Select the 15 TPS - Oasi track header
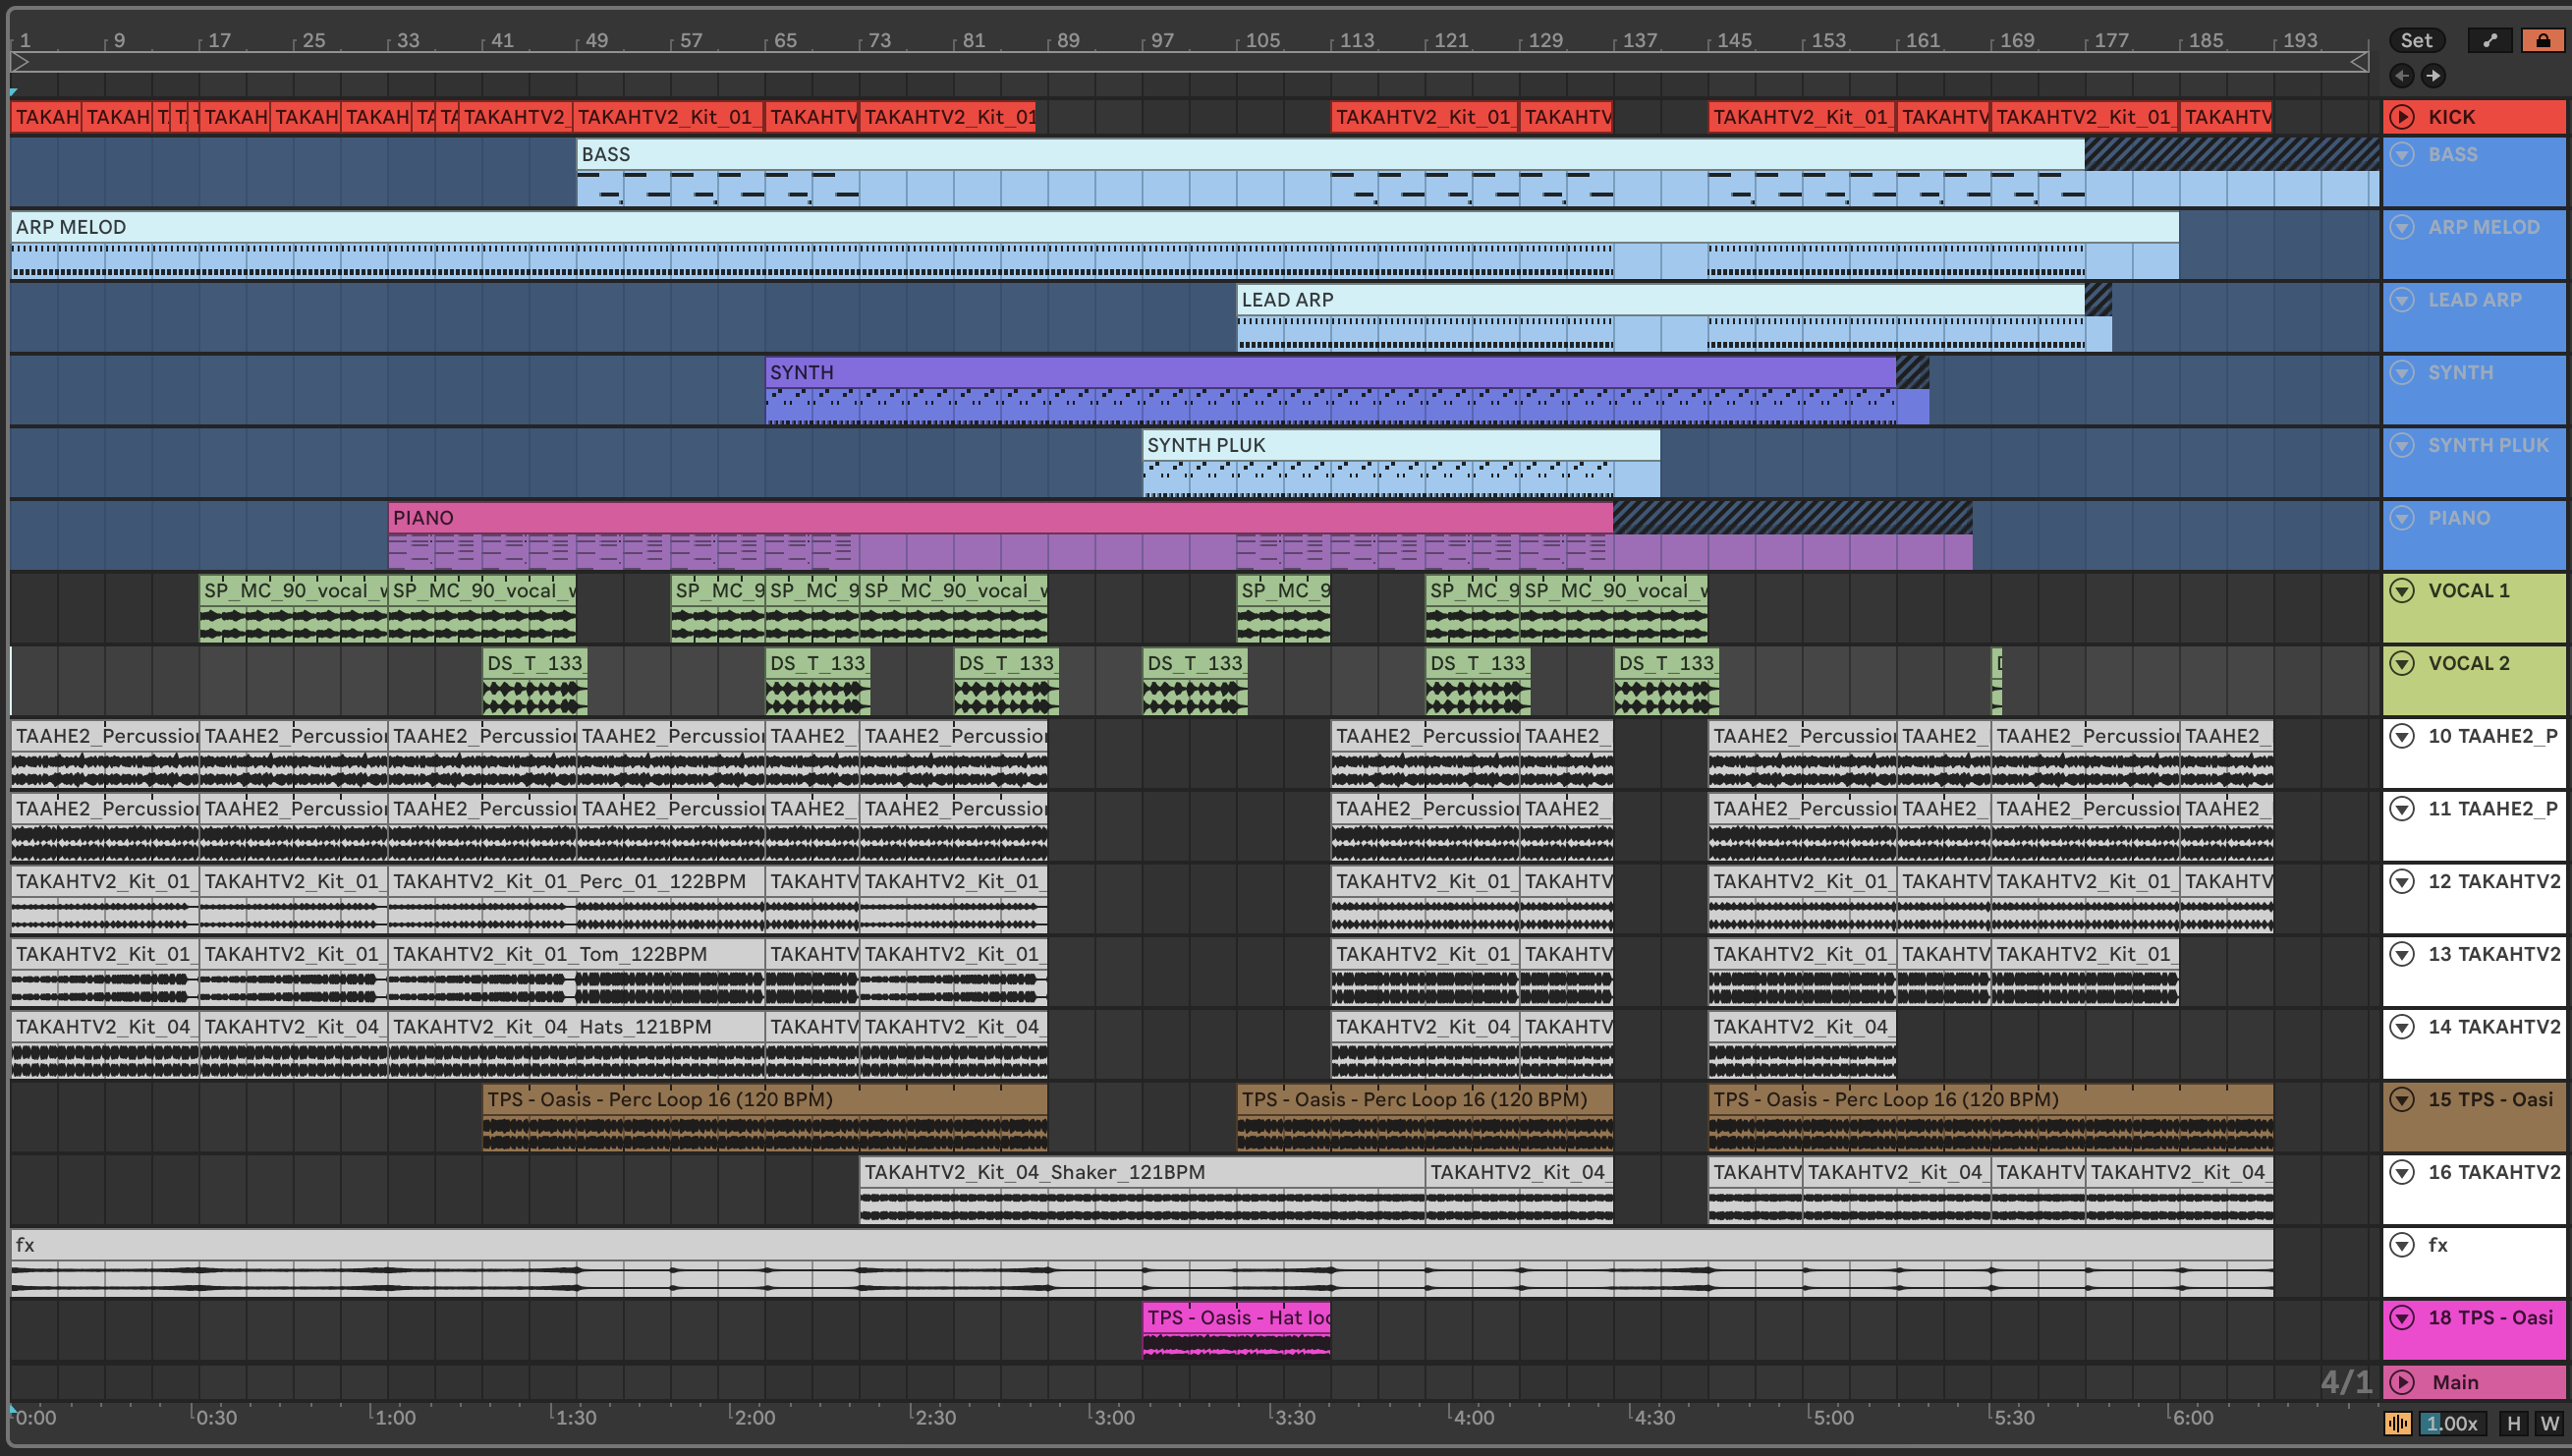The image size is (2572, 1456). point(2490,1100)
